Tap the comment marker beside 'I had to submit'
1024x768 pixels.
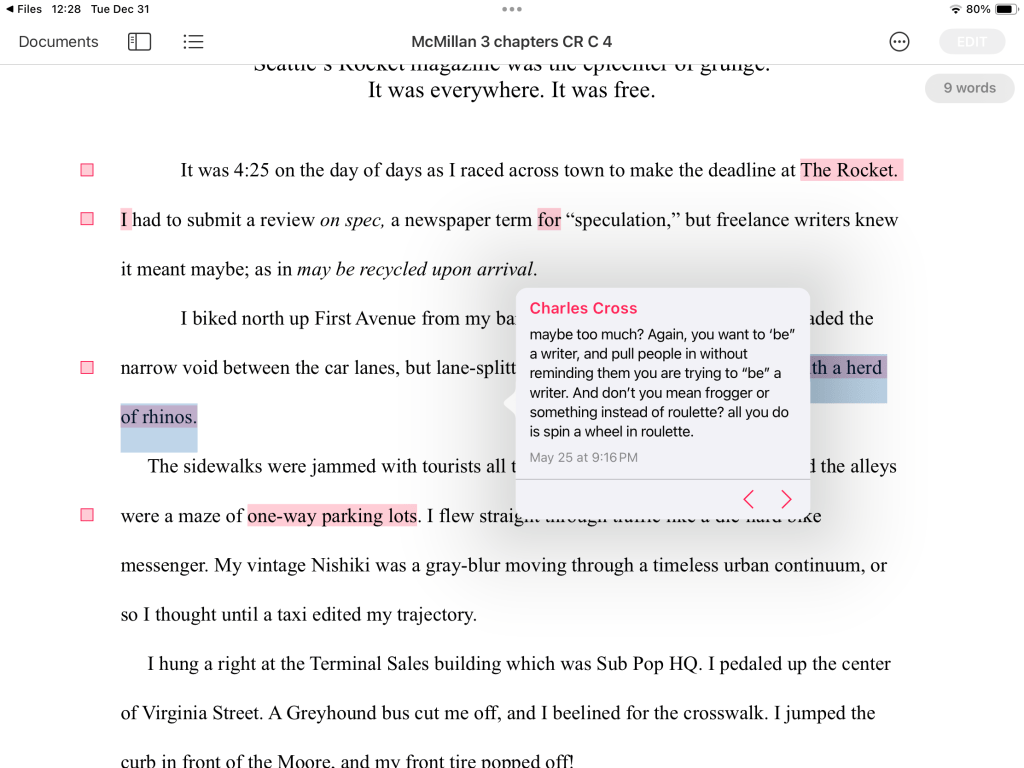click(87, 219)
